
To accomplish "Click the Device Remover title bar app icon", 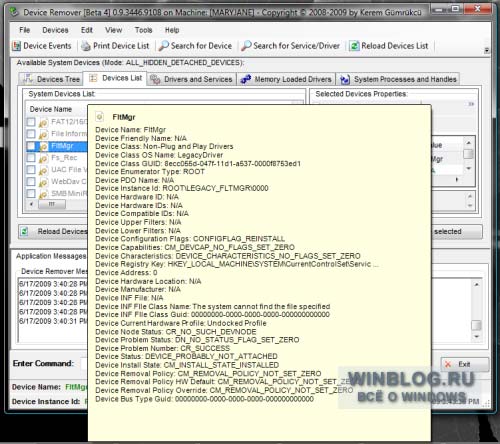I will coord(14,12).
